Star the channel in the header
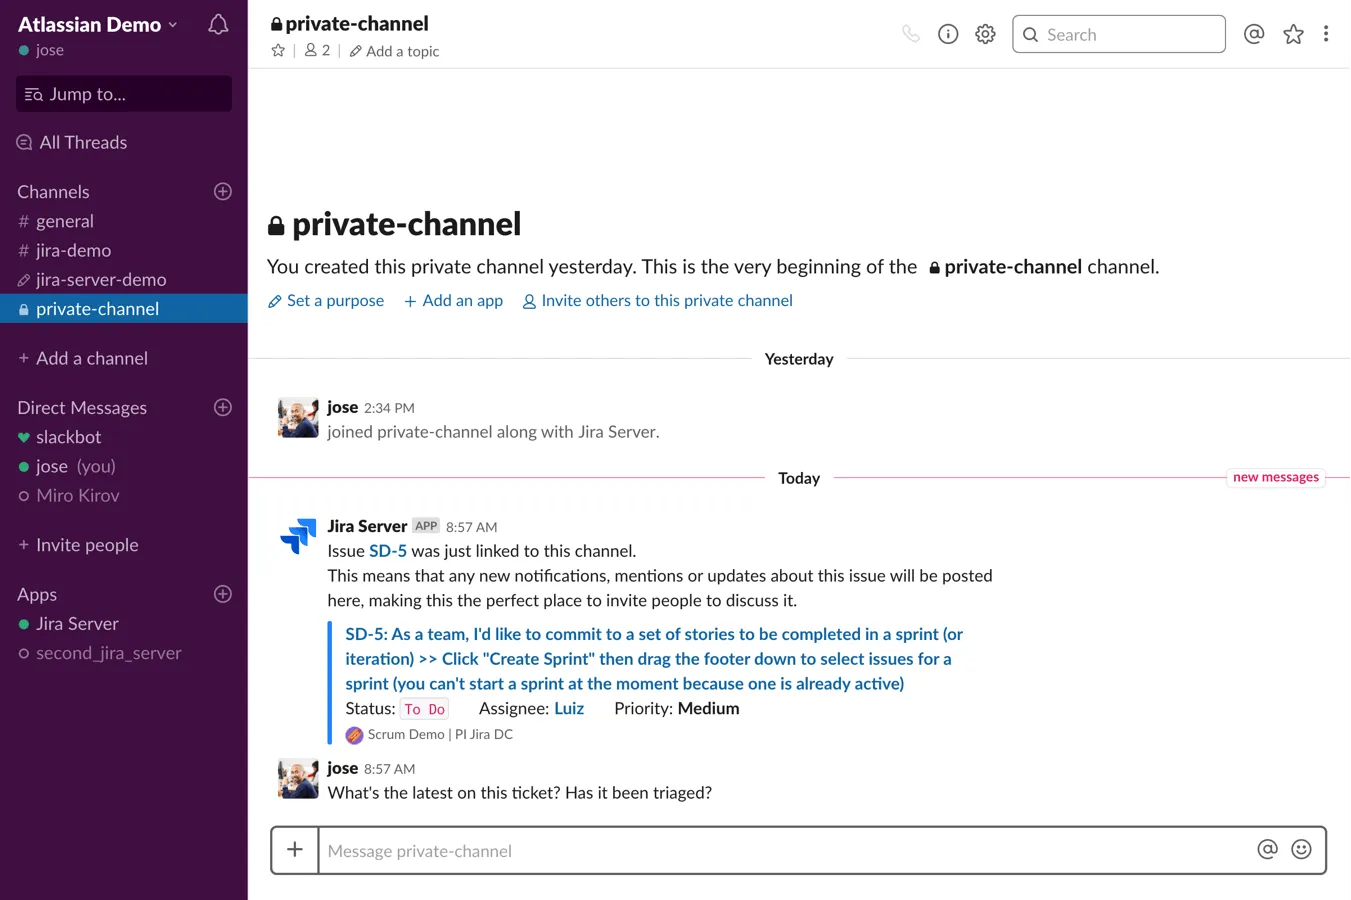The width and height of the screenshot is (1351, 900). tap(278, 50)
